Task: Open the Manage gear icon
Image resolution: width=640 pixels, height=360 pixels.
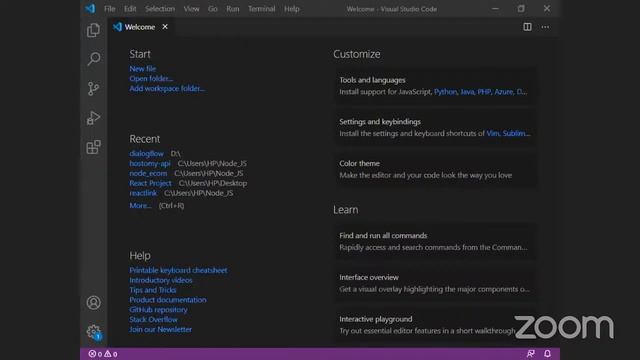Action: (x=93, y=332)
